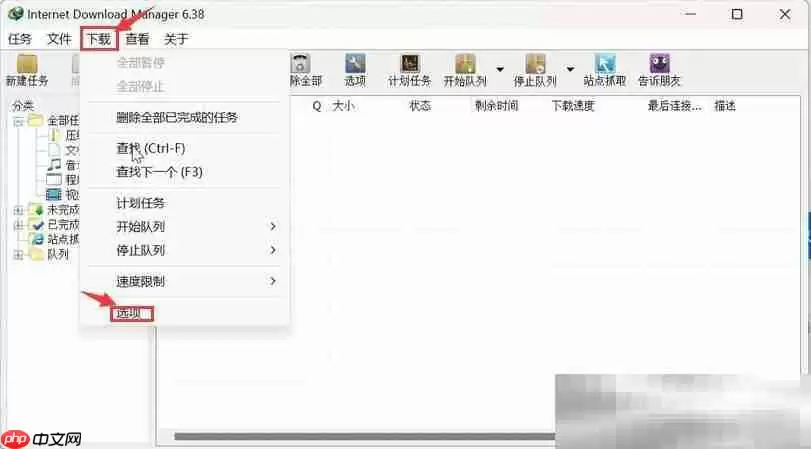Screen dimensions: 811x449
Task: Expand the 未完成 tree node
Action: point(19,211)
